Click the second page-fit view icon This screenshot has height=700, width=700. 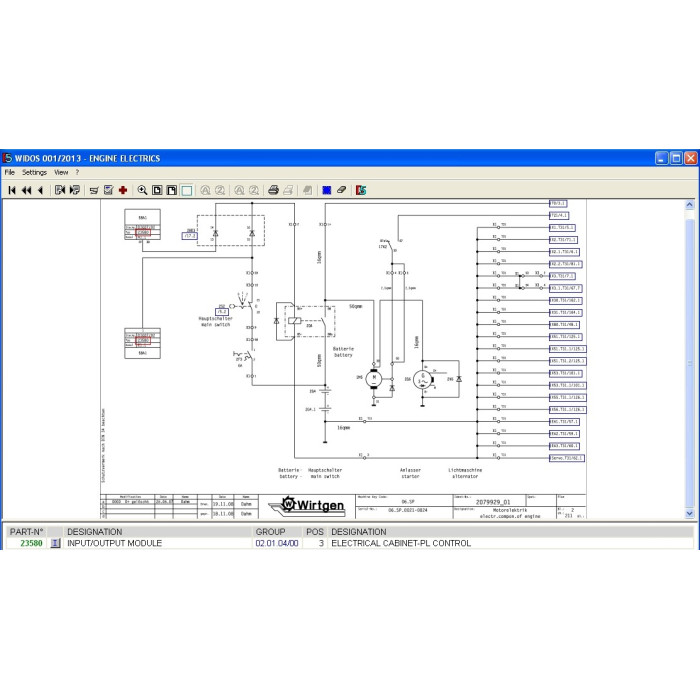172,191
